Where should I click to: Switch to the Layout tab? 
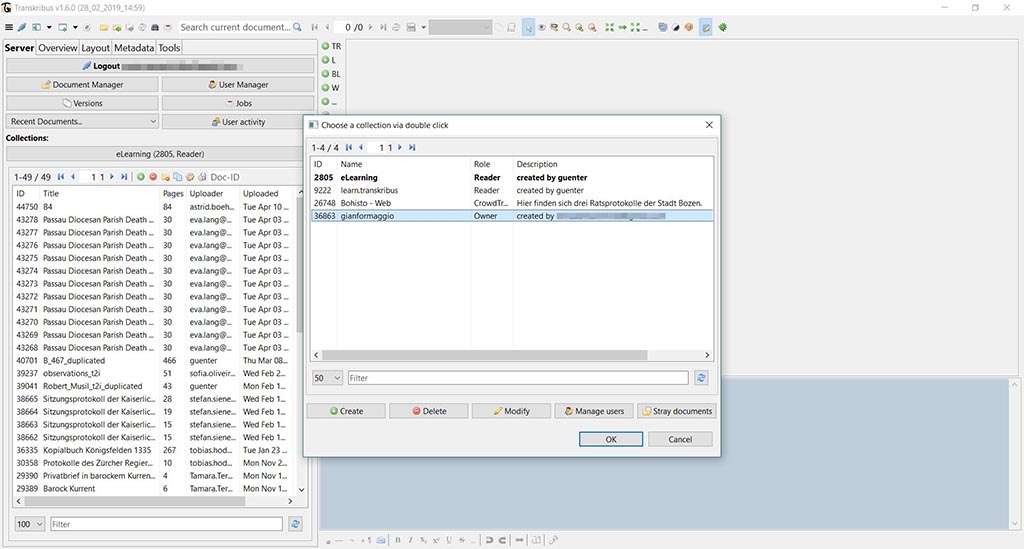tap(95, 48)
